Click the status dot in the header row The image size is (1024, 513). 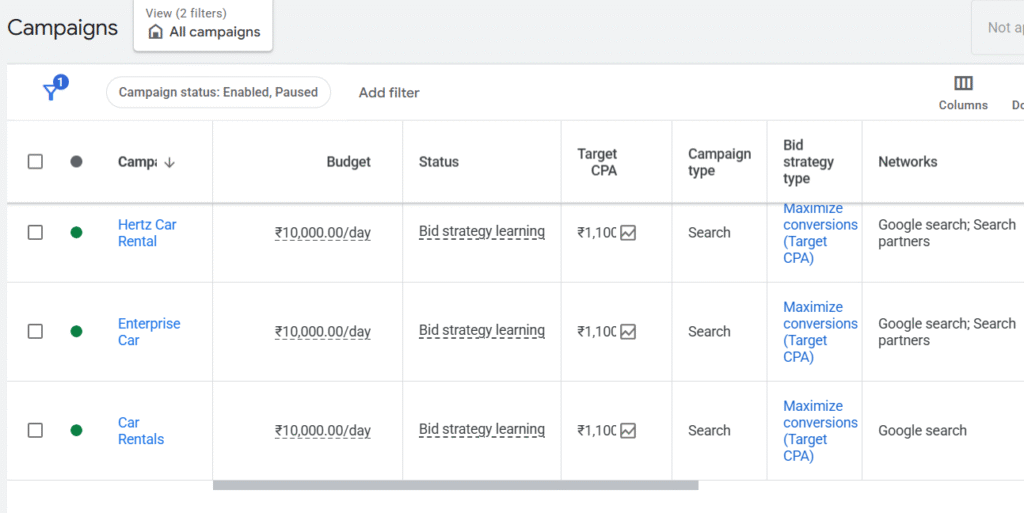point(76,161)
